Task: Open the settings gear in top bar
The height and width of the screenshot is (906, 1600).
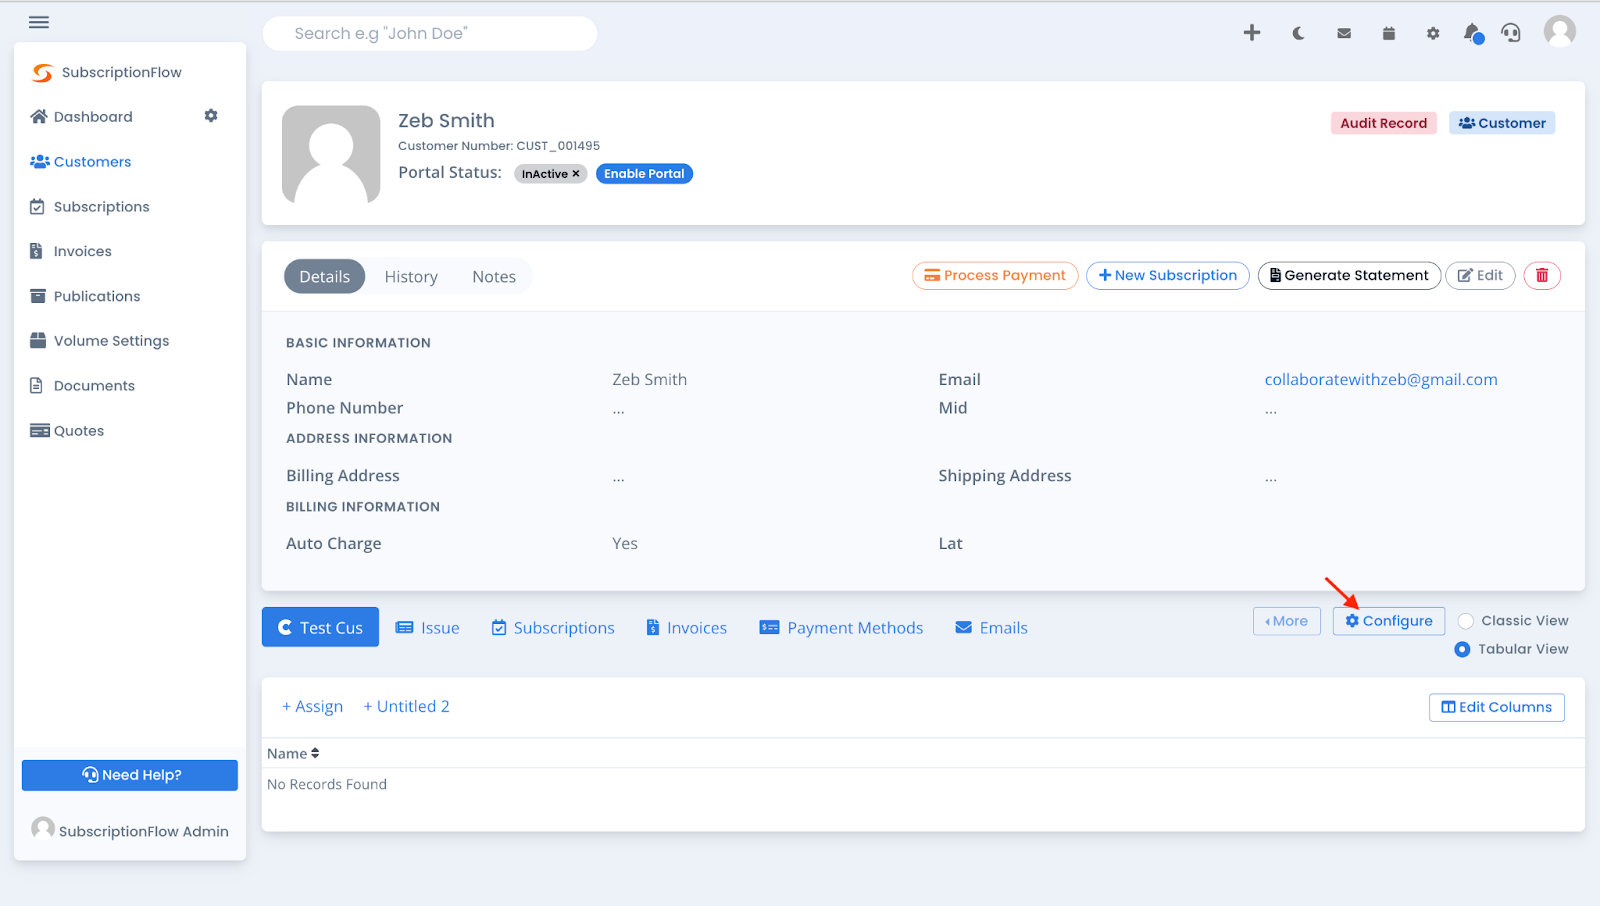Action: pos(1433,33)
